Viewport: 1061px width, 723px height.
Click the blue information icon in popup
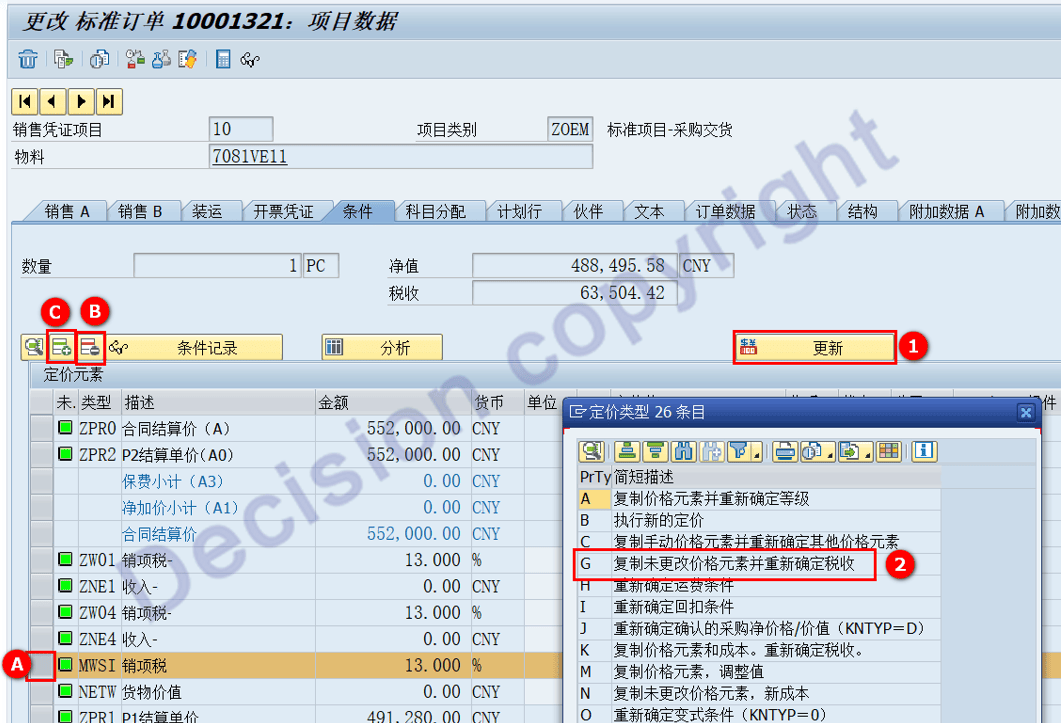[924, 451]
